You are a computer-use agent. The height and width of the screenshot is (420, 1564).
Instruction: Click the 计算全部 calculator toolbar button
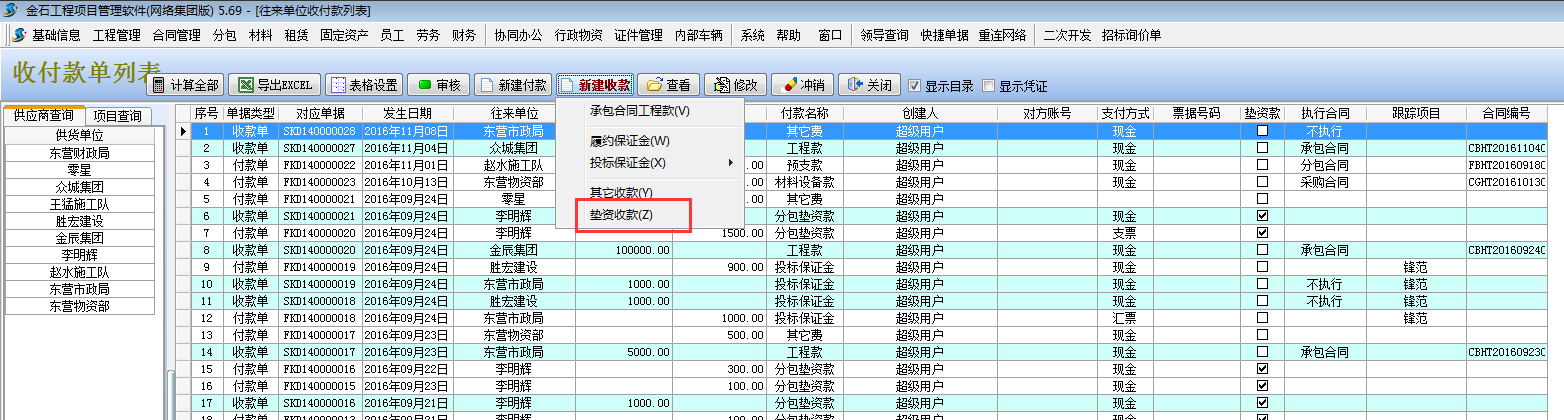click(x=185, y=85)
